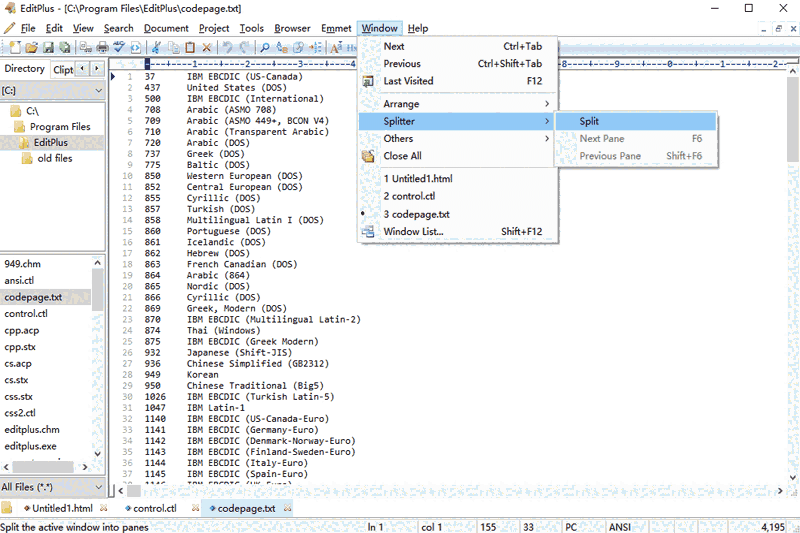The image size is (800, 533).
Task: Click the Delete X toolbar icon
Action: [x=207, y=47]
